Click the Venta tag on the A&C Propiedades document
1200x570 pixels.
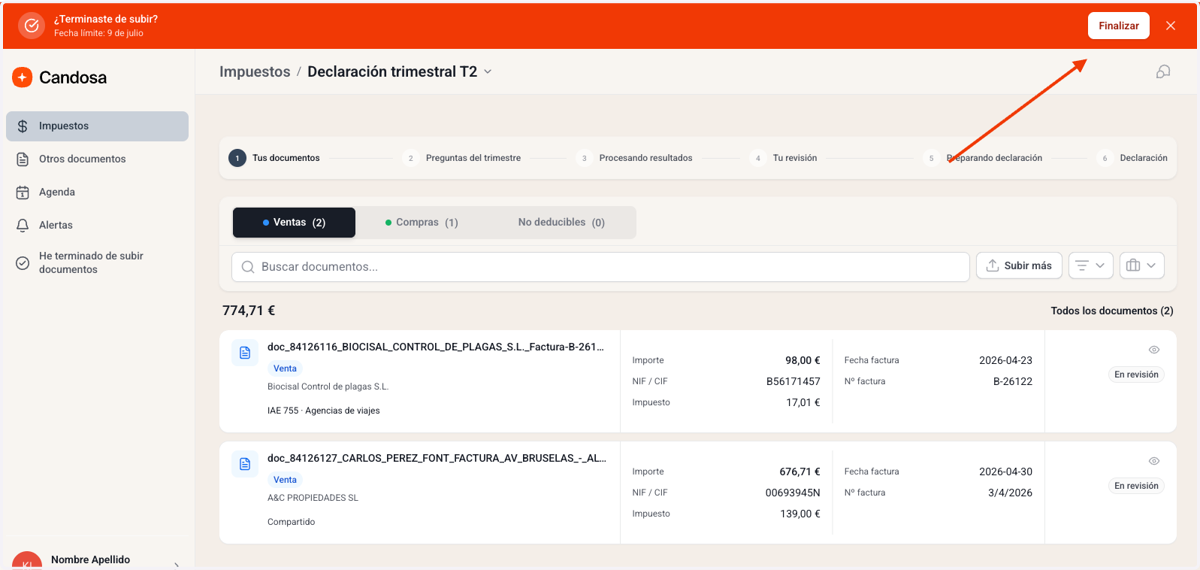coord(286,479)
